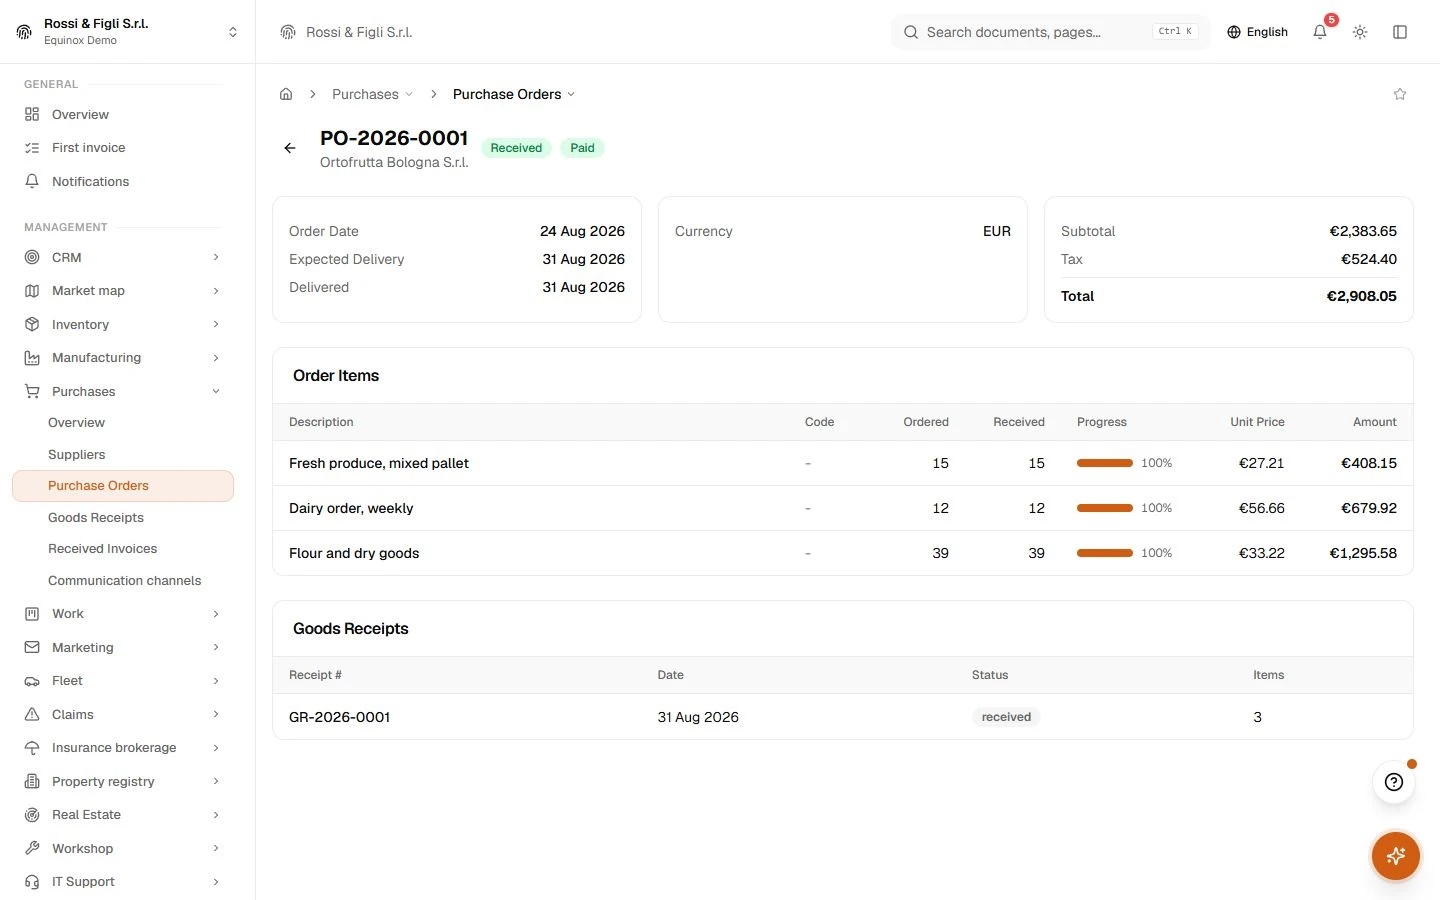Open the Purchases breadcrumb dropdown
This screenshot has width=1440, height=900.
point(372,94)
